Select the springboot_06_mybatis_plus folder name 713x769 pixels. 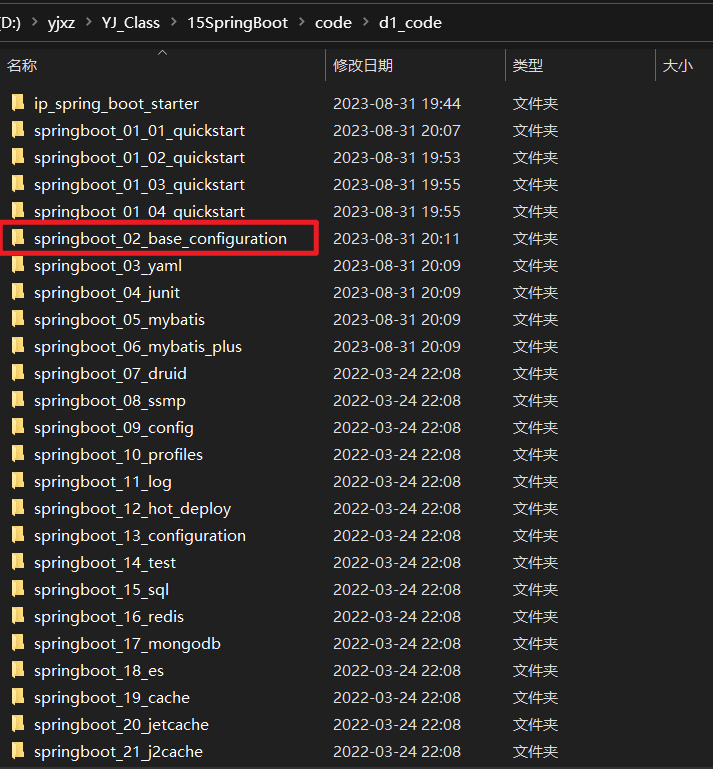(138, 347)
